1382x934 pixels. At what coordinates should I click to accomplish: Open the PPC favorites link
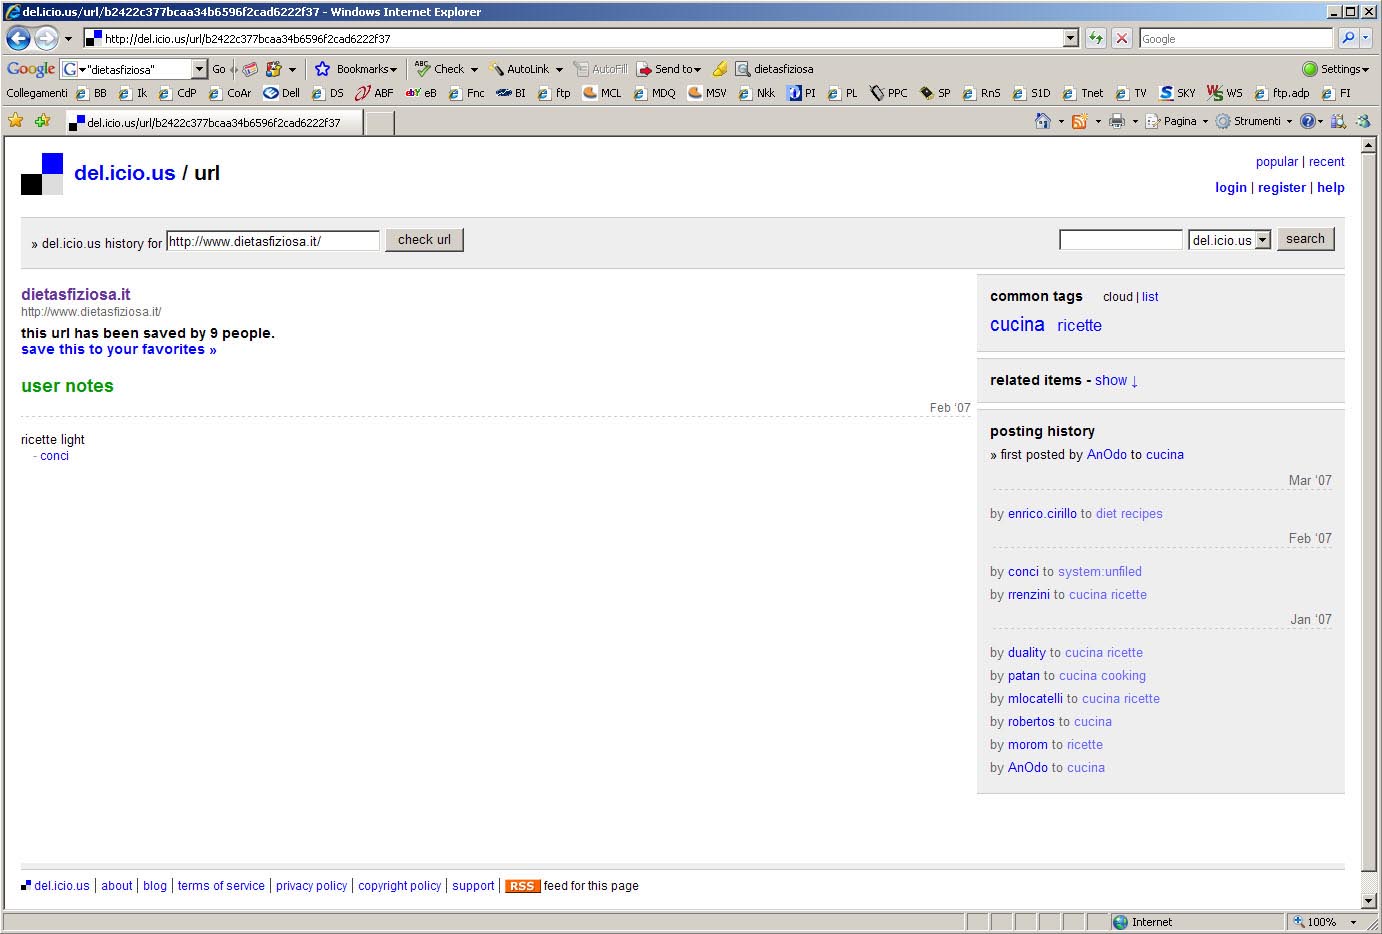click(888, 93)
